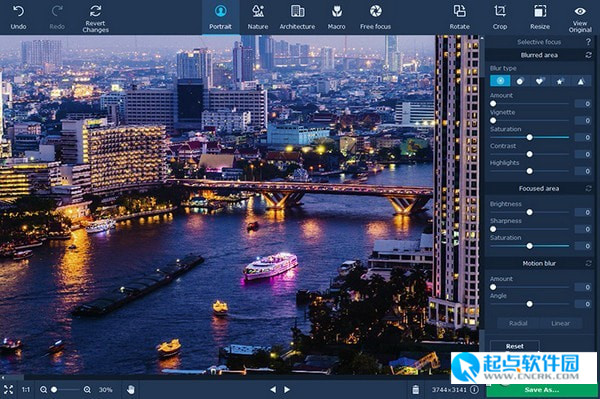Image resolution: width=600 pixels, height=399 pixels.
Task: Click the Contrast value field
Action: click(x=583, y=154)
